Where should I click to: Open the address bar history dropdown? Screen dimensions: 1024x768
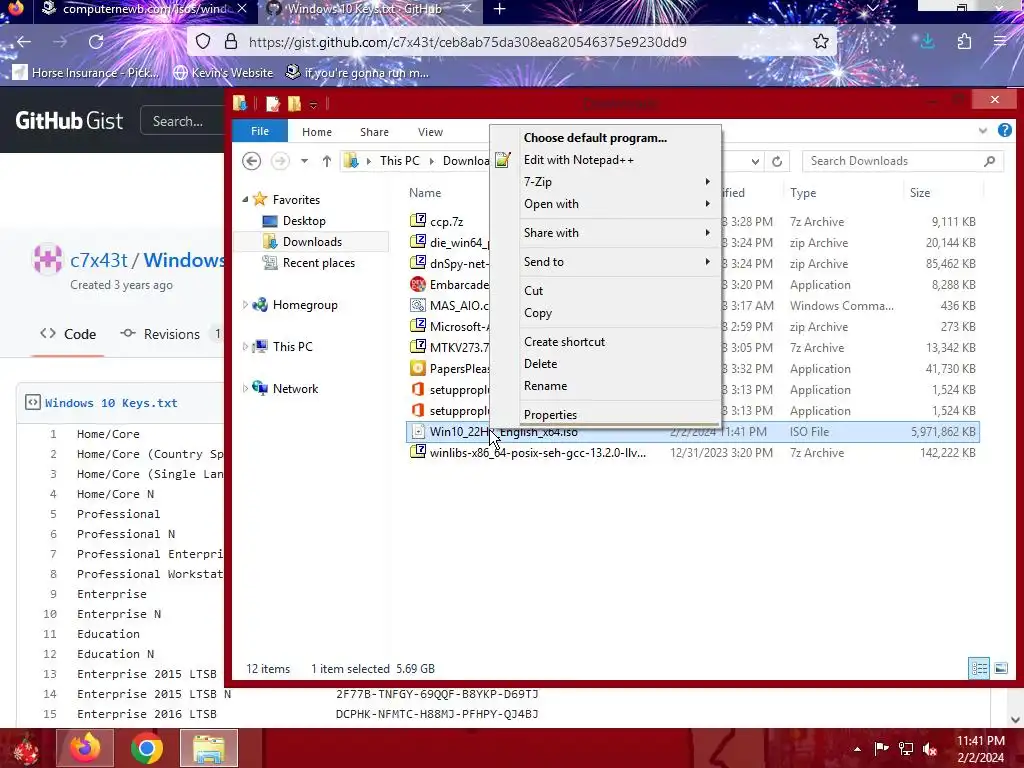[x=755, y=161]
